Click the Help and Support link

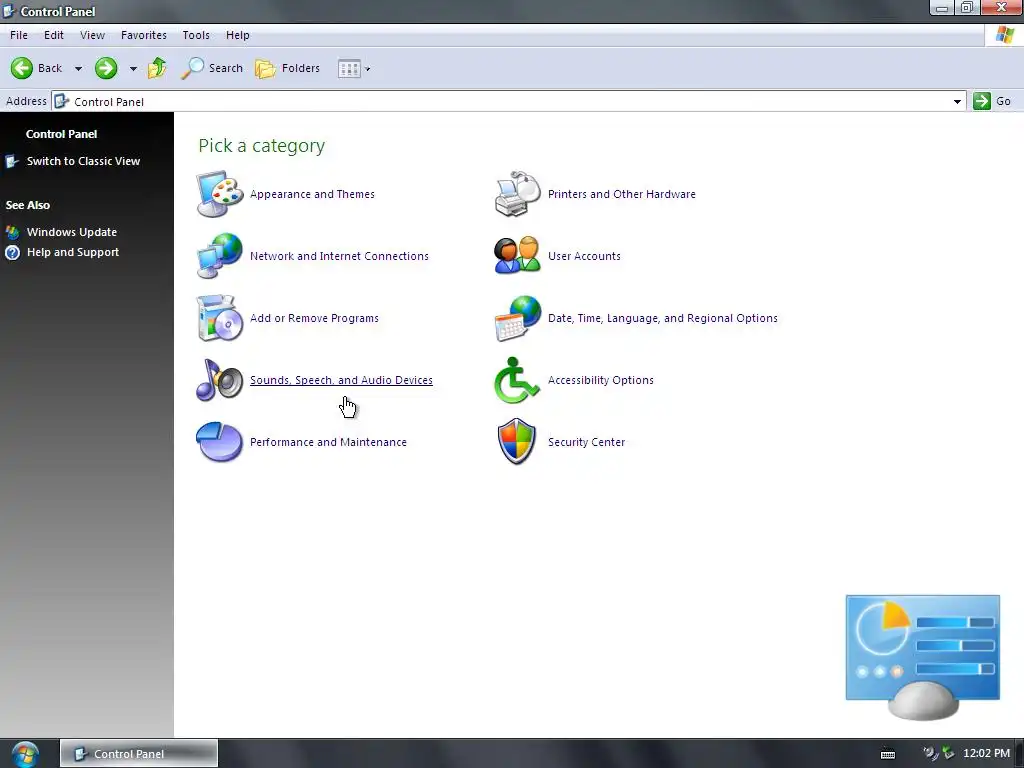(x=72, y=252)
